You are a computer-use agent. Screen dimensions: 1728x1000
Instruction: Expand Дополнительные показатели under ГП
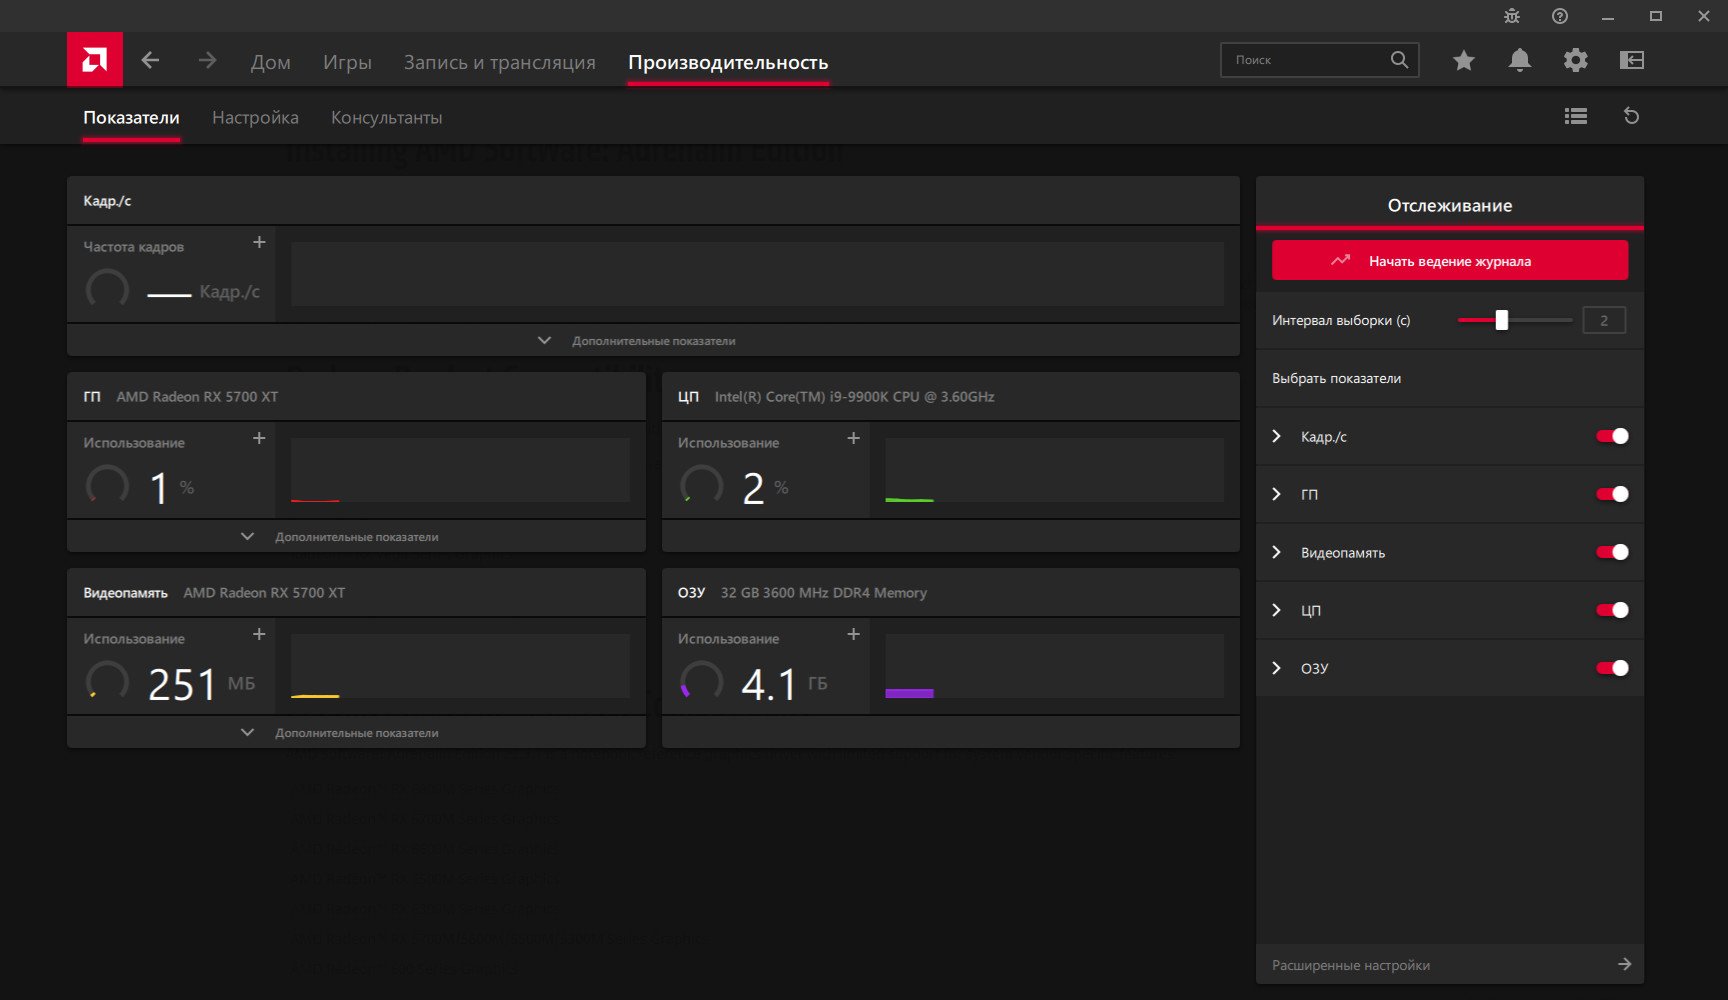(x=356, y=537)
